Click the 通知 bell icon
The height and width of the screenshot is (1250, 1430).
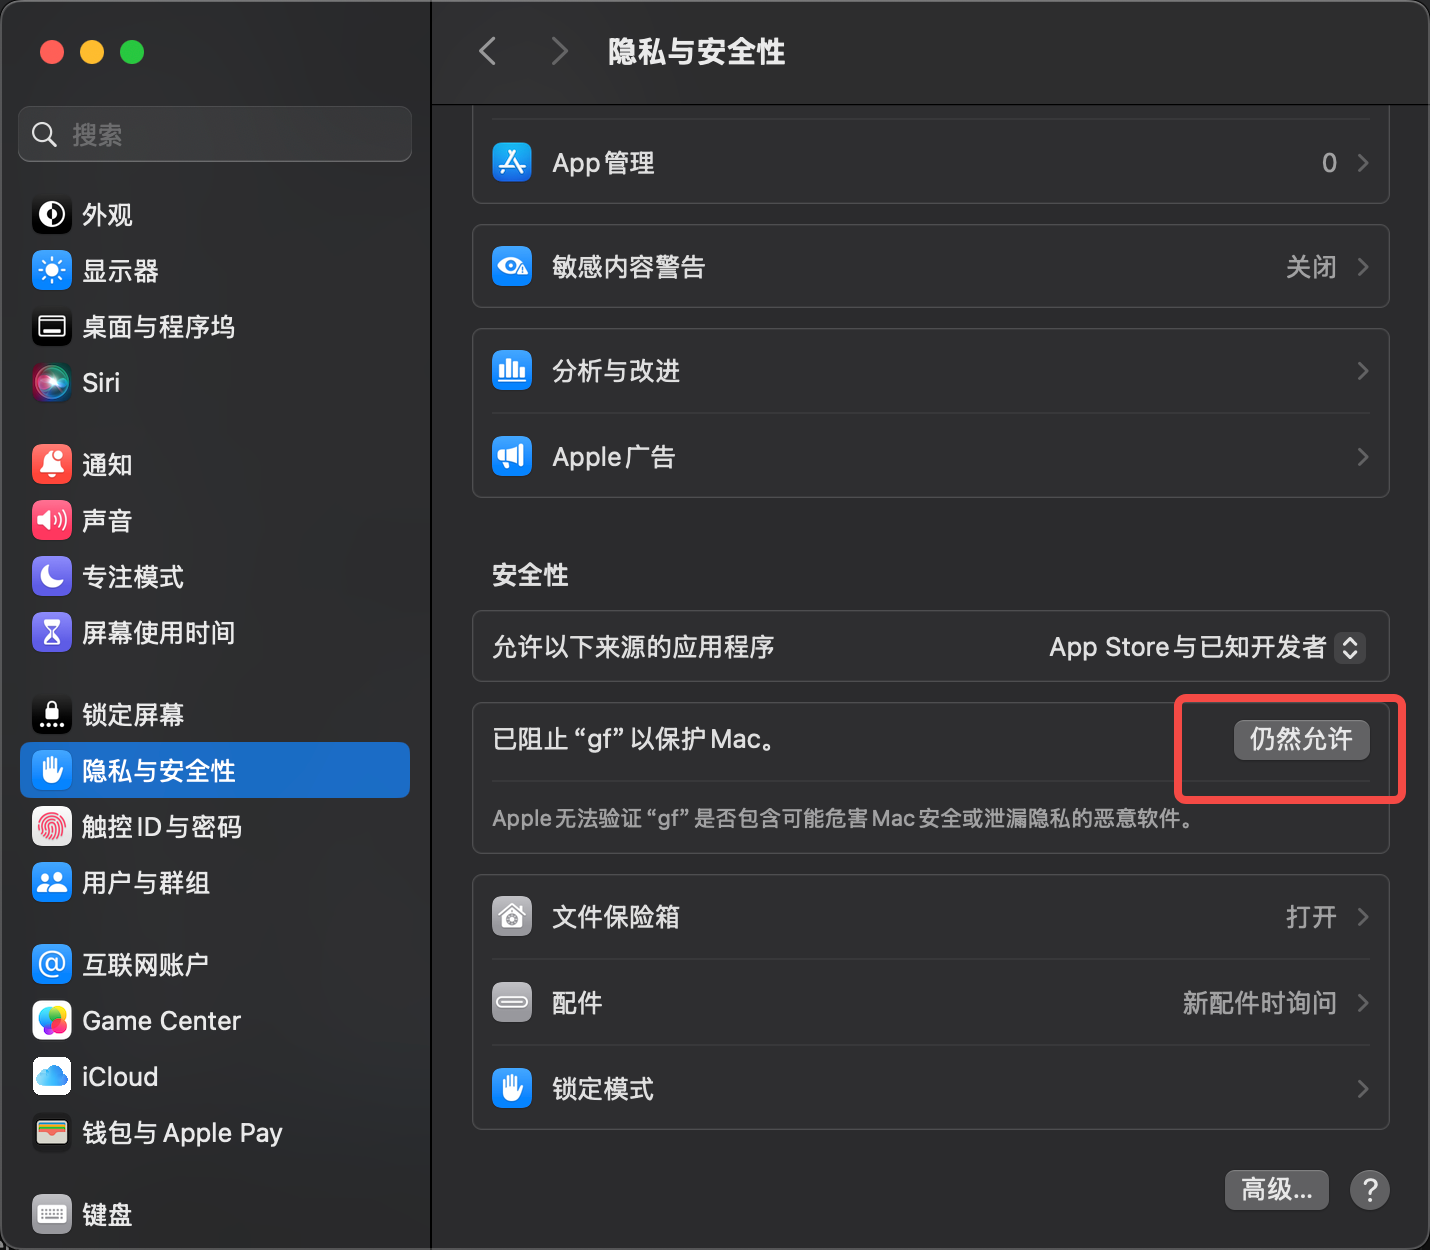(x=52, y=465)
